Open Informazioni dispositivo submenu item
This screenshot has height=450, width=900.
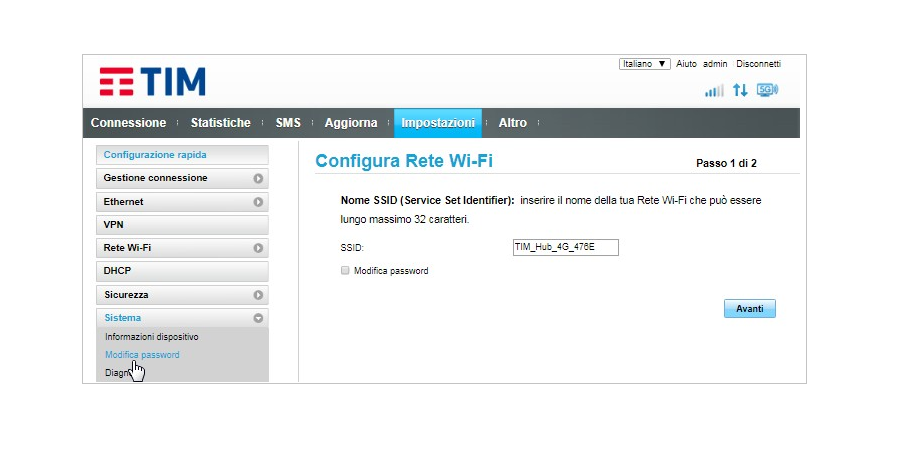coord(152,337)
